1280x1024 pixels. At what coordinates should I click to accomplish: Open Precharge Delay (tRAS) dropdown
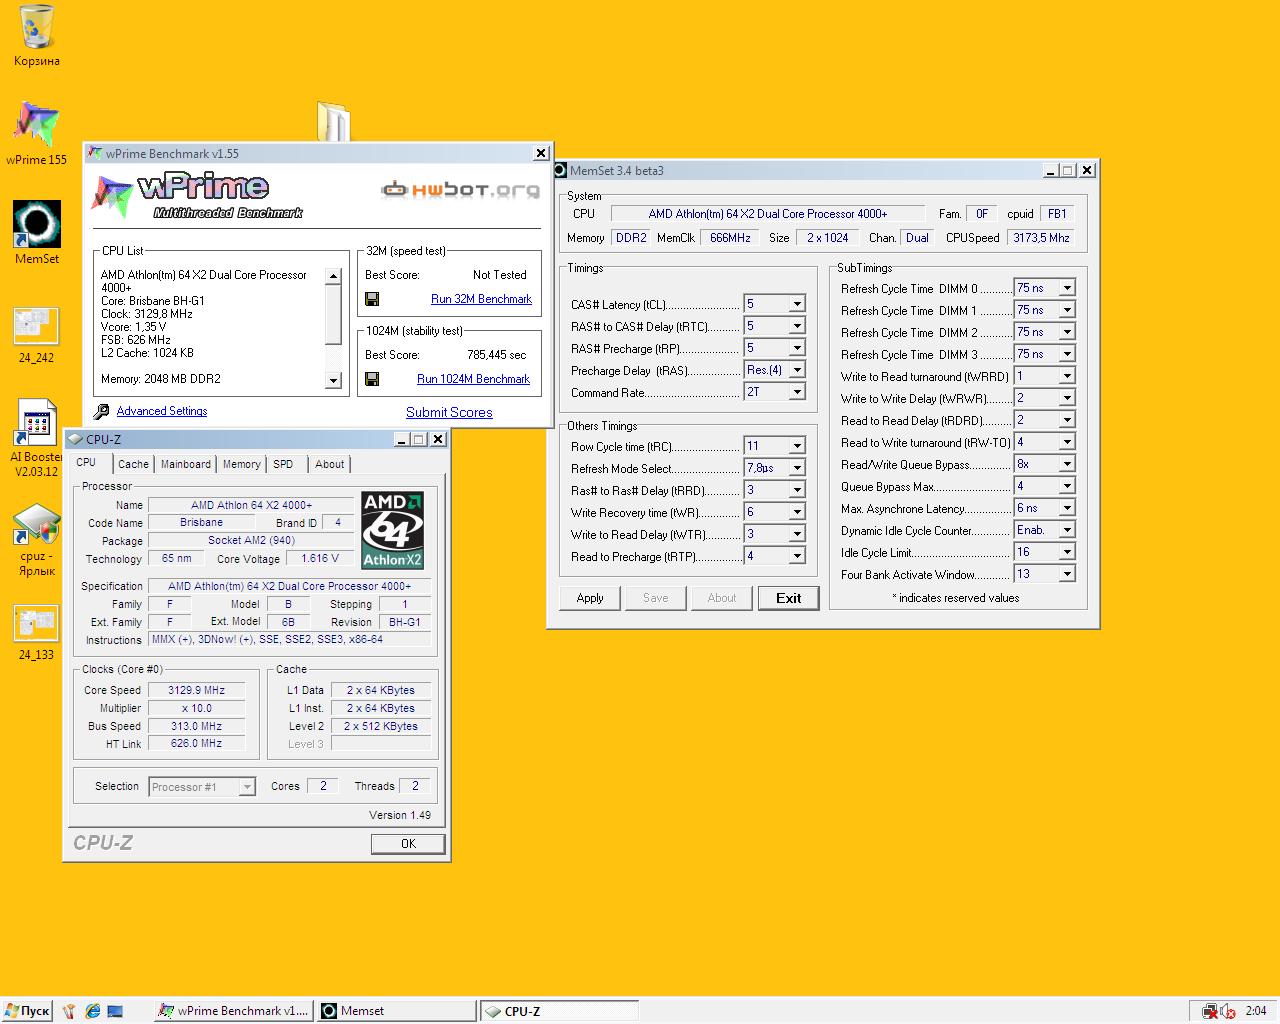pyautogui.click(x=797, y=370)
